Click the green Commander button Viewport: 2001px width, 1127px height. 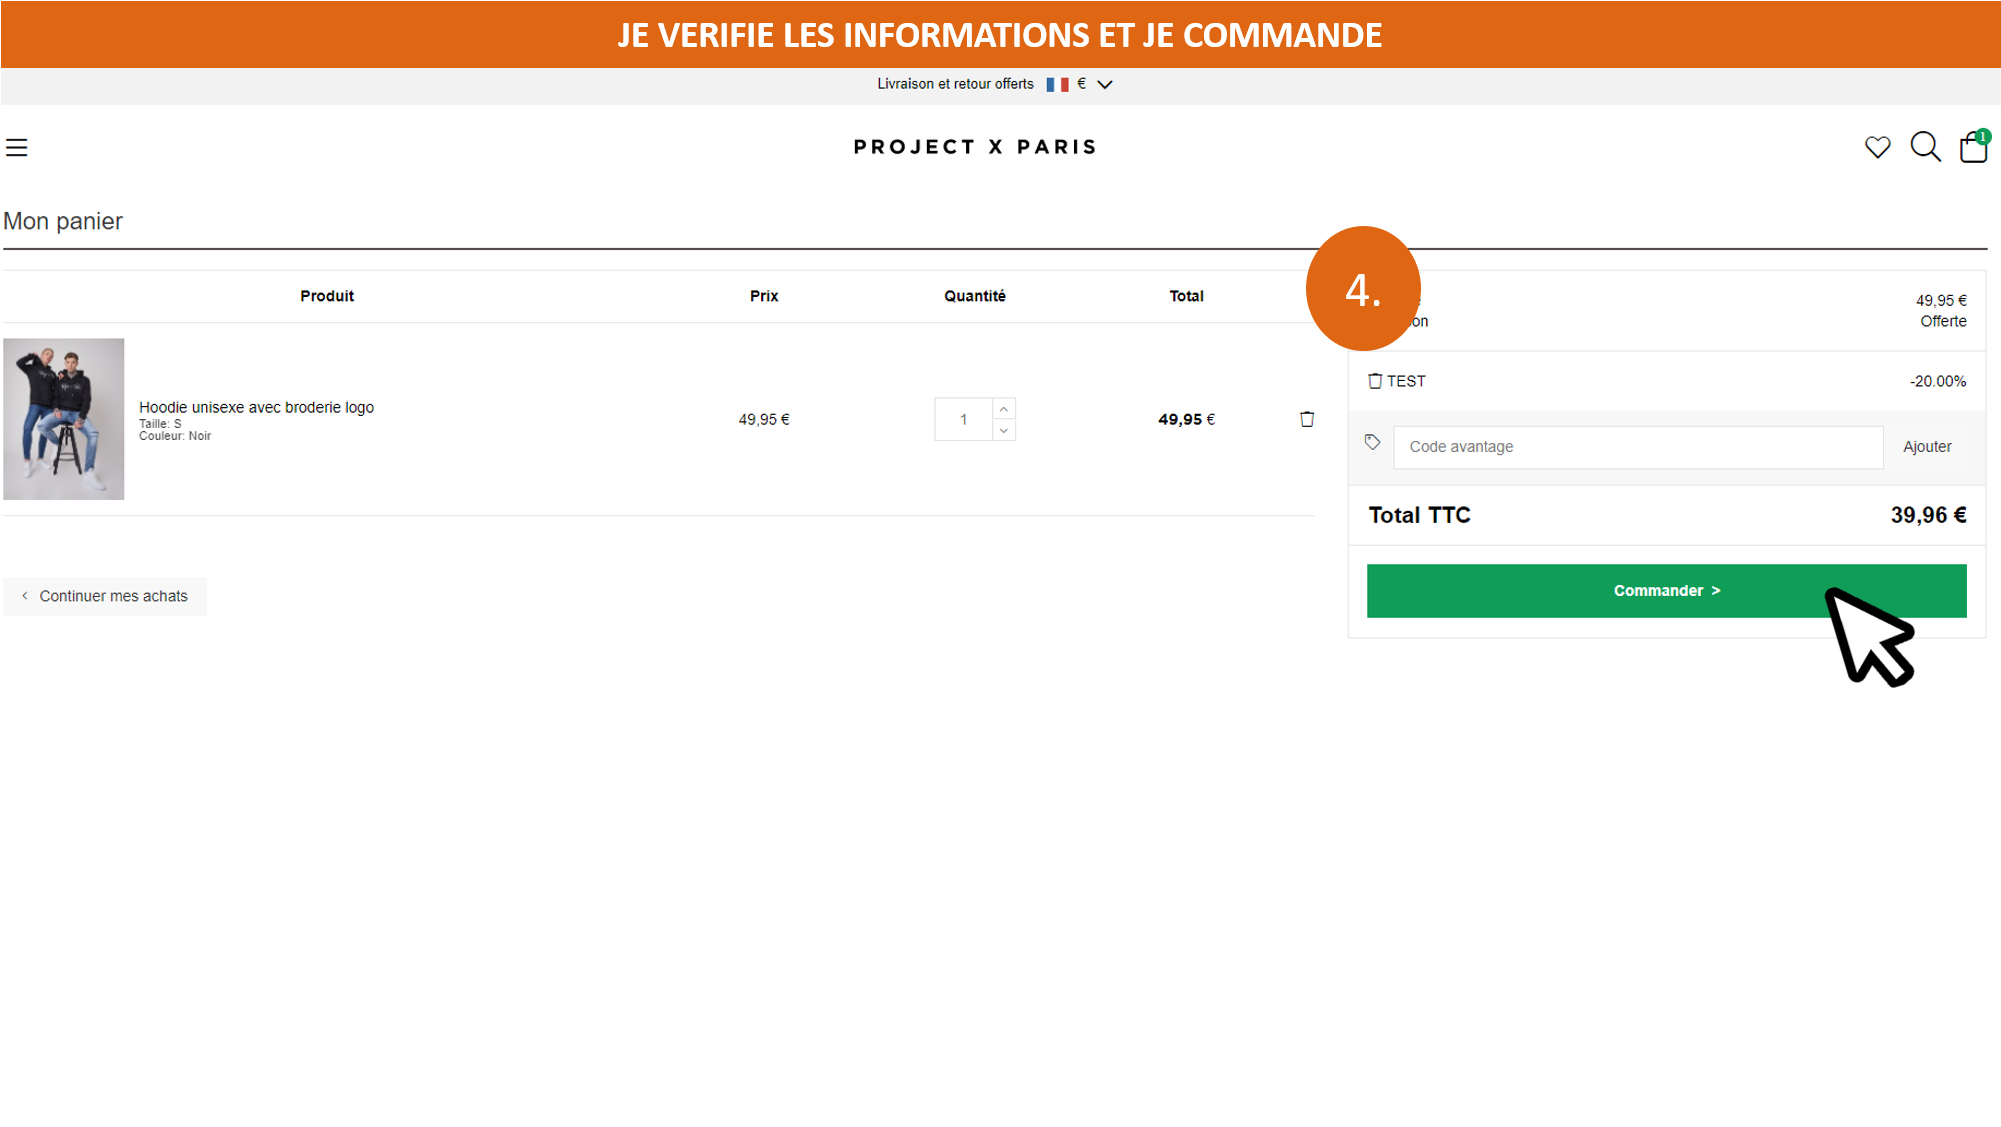click(1666, 591)
